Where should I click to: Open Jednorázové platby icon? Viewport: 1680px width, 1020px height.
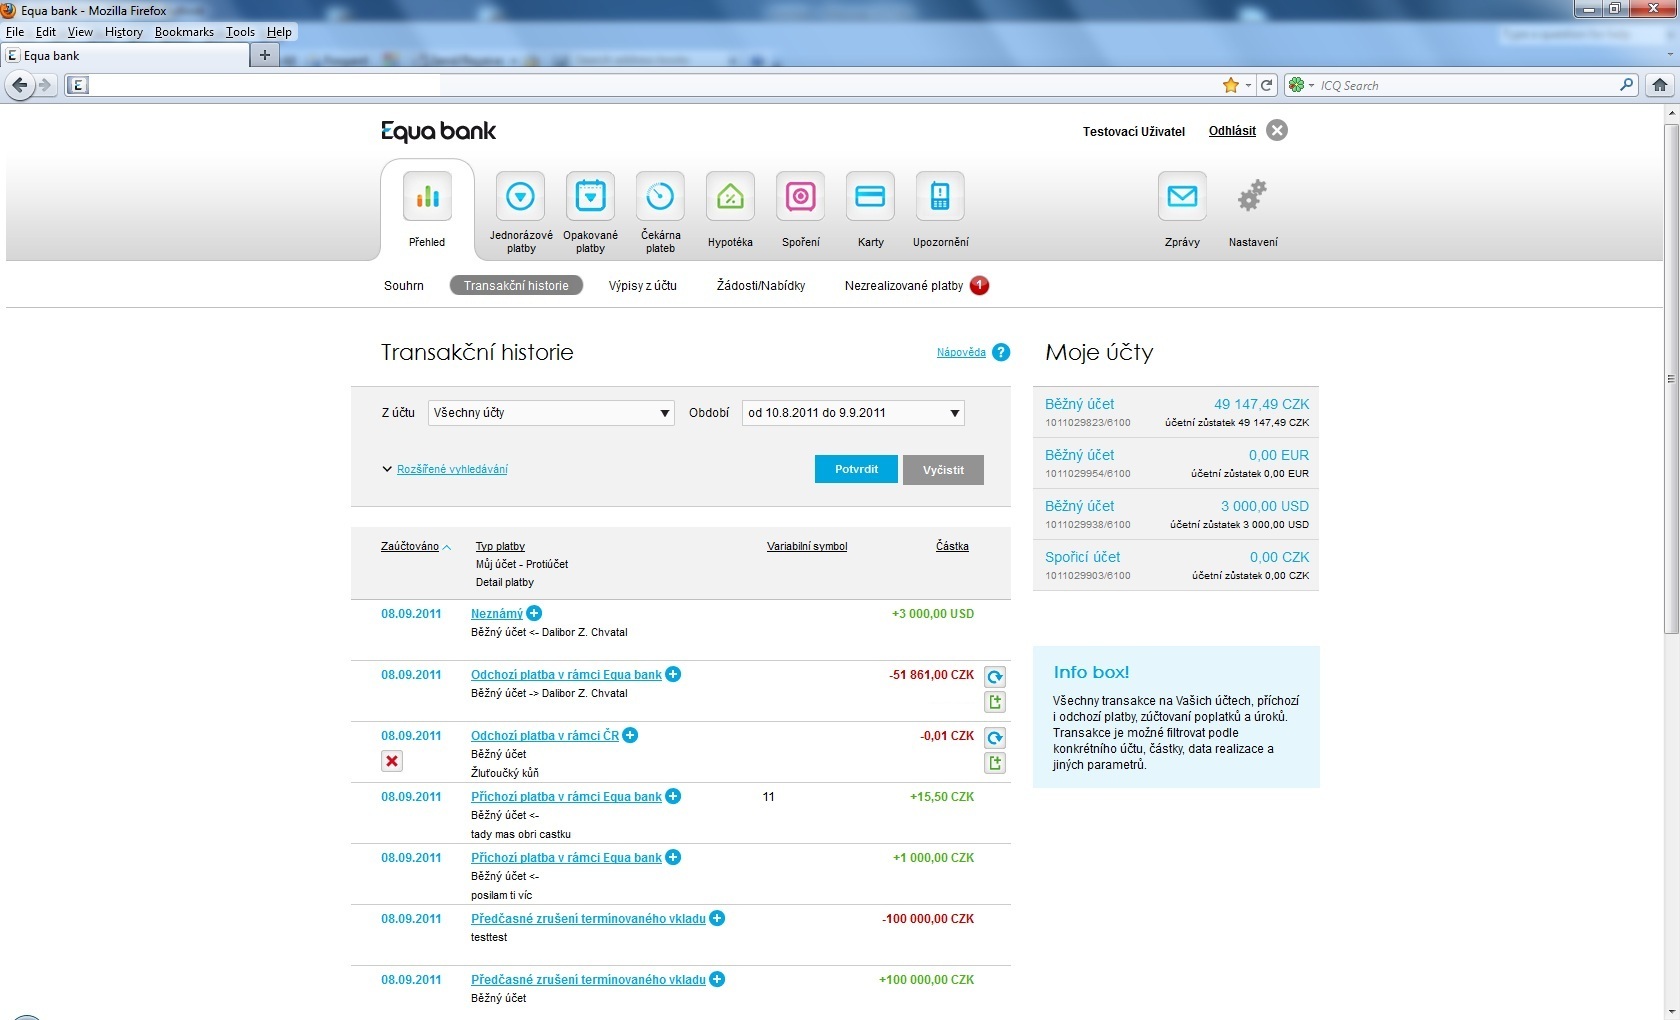point(521,196)
